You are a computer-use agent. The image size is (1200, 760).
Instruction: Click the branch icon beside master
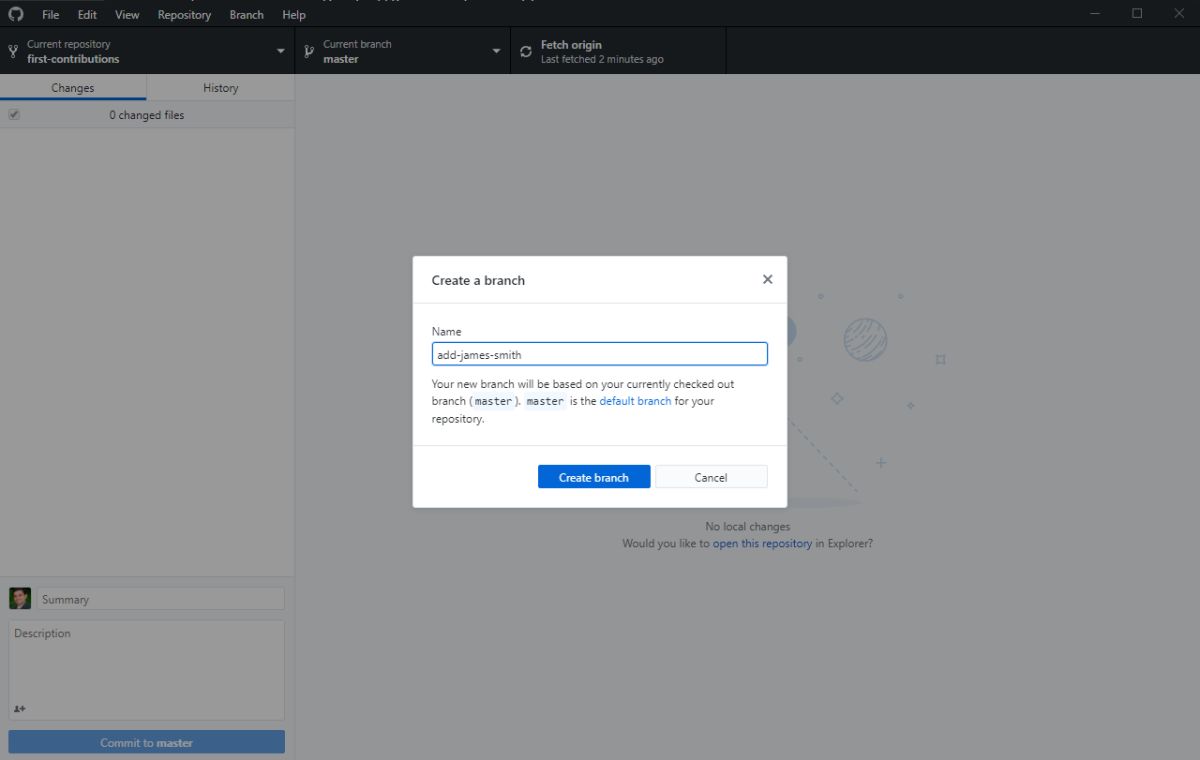309,51
